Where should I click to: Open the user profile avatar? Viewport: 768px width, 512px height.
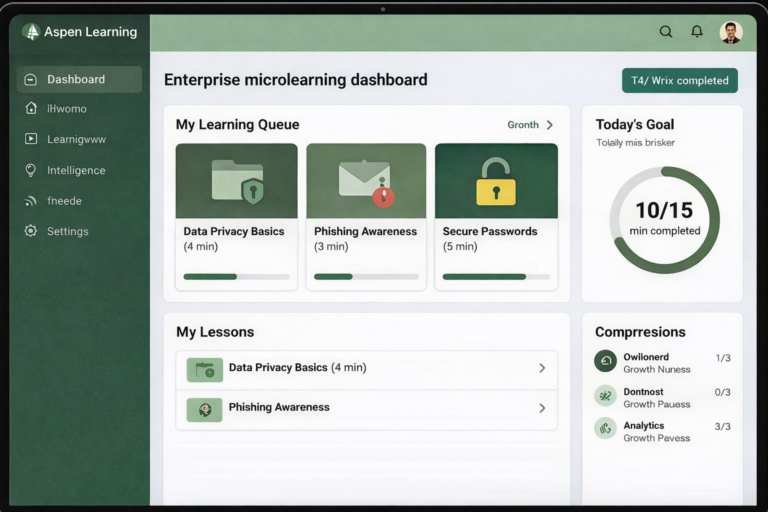731,32
